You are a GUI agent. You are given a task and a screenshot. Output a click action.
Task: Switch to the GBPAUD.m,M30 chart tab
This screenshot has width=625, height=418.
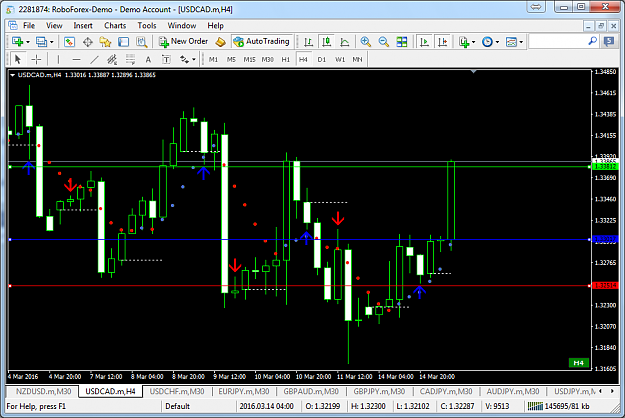[x=311, y=391]
